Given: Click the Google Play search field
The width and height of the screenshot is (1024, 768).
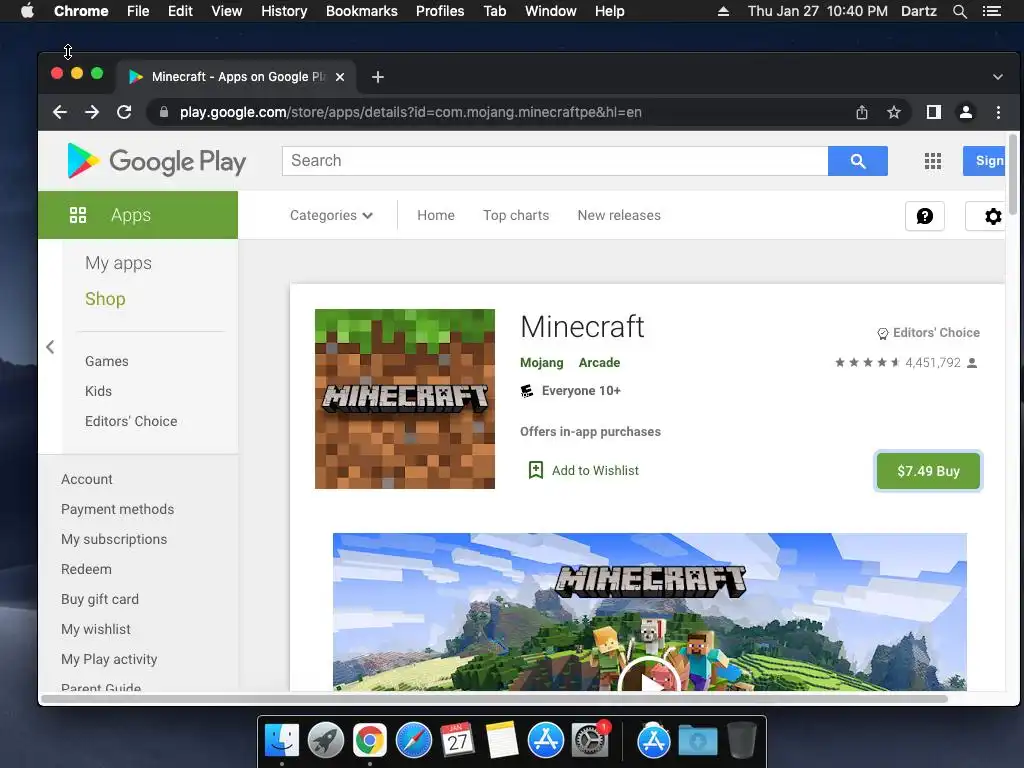Looking at the screenshot, I should (x=555, y=161).
